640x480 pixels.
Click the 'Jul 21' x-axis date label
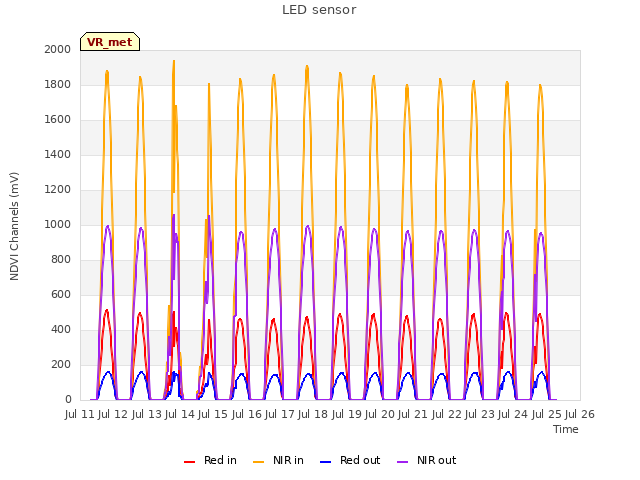tap(413, 414)
